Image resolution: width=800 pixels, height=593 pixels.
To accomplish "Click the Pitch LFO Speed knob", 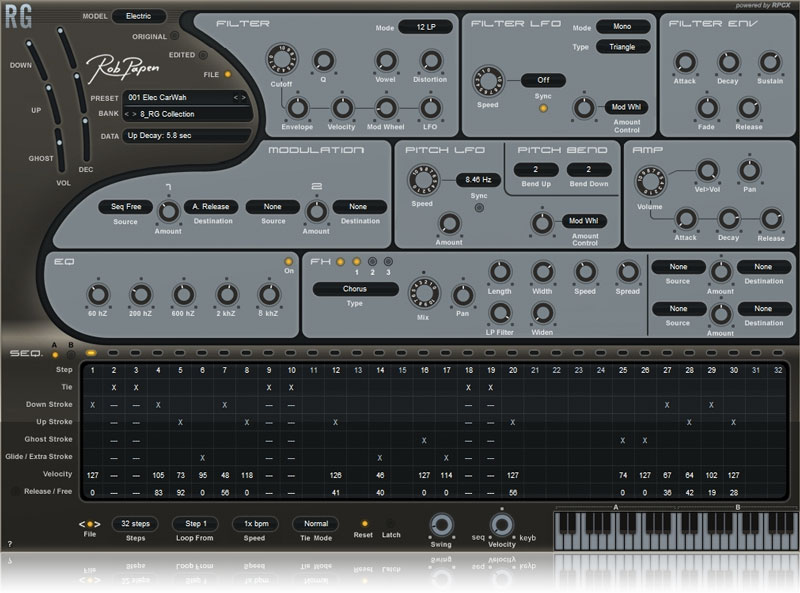I will [422, 180].
